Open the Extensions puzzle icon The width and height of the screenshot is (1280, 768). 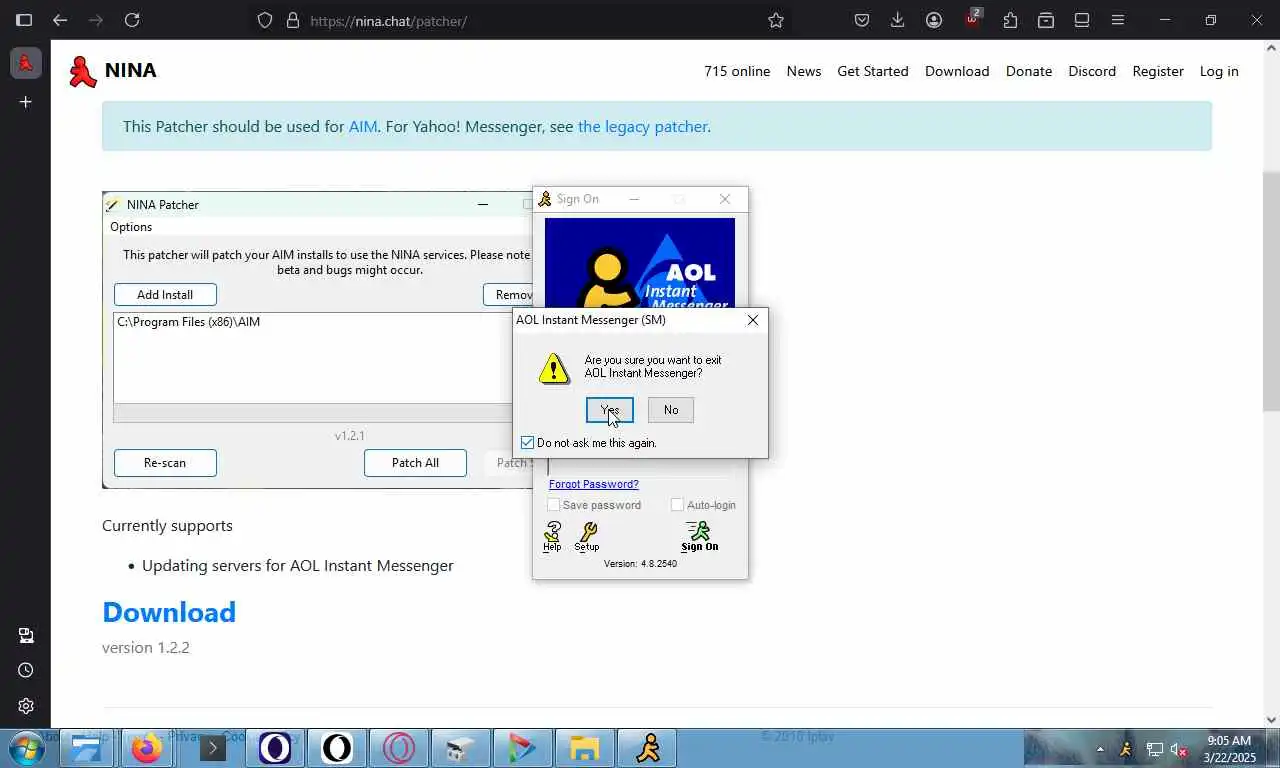[1010, 20]
